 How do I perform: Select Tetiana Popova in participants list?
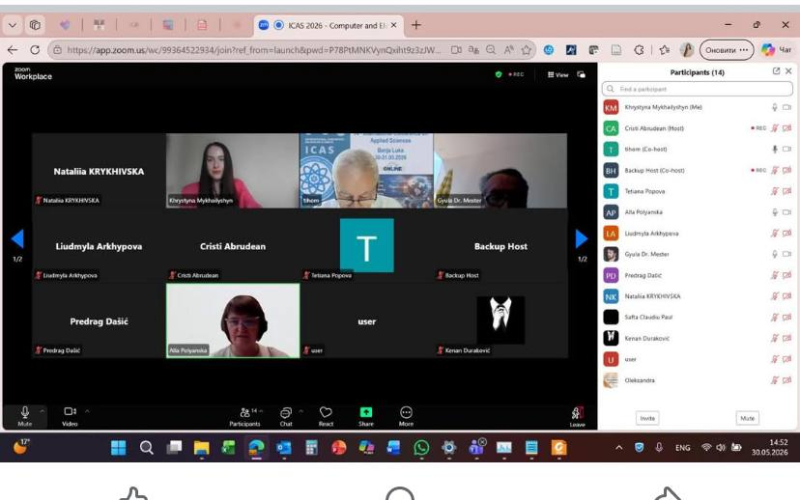pyautogui.click(x=697, y=191)
